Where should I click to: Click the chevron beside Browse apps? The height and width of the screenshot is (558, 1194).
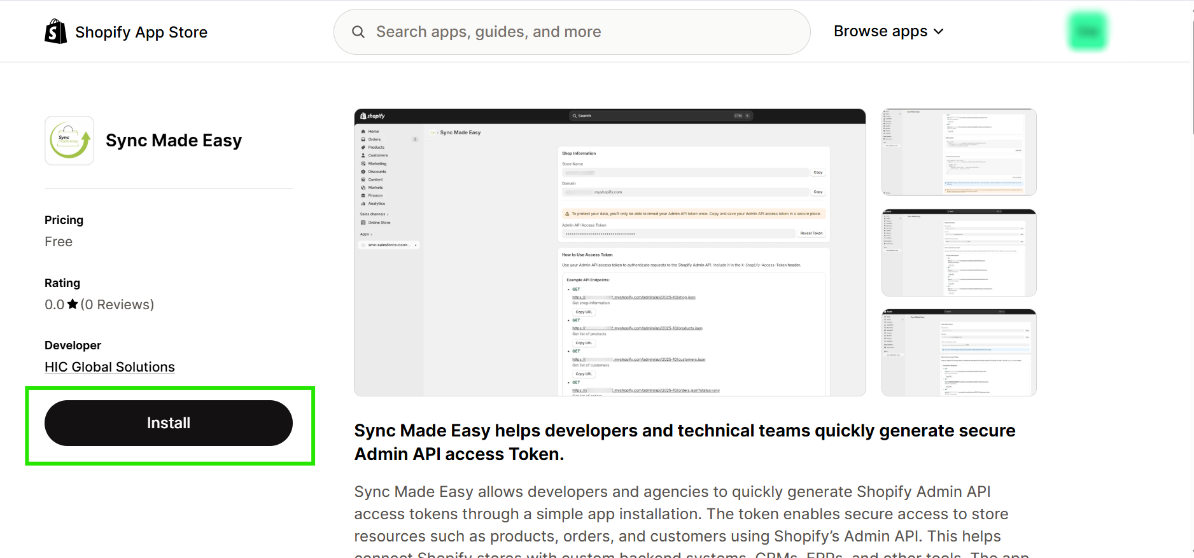click(939, 32)
